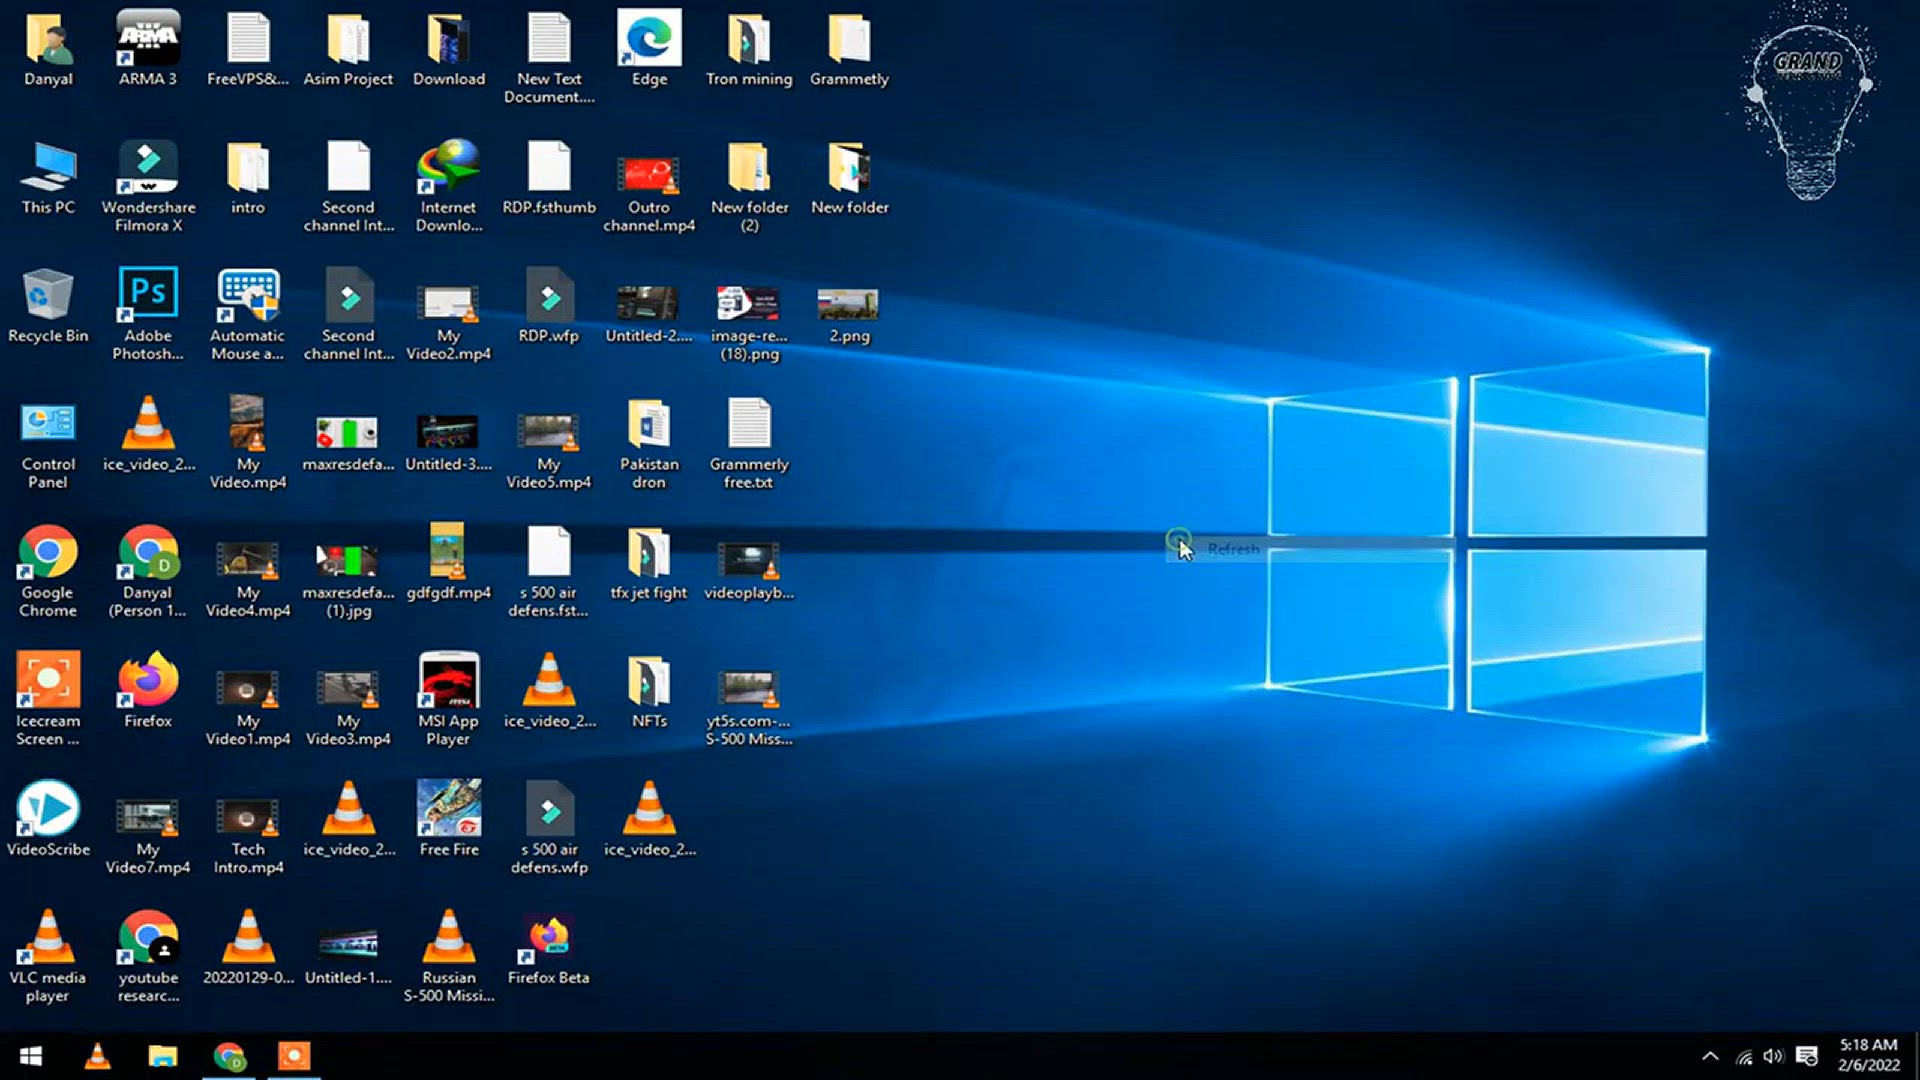Screen dimensions: 1920x1080
Task: Select youtube research Chrome shortcut
Action: click(148, 956)
